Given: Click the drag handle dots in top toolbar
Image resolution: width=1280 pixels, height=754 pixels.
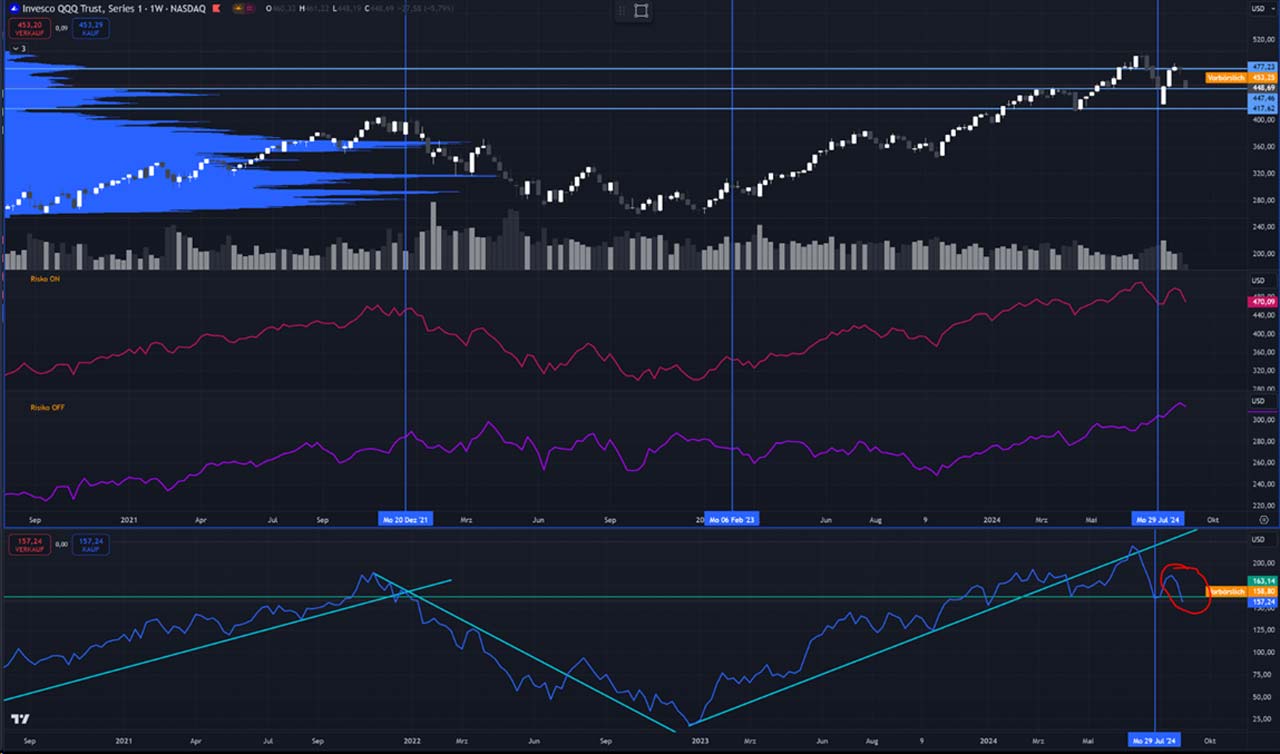Looking at the screenshot, I should 620,11.
